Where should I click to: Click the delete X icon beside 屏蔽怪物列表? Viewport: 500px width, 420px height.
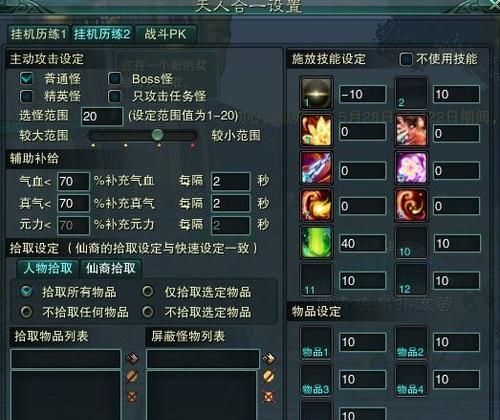coord(268,397)
